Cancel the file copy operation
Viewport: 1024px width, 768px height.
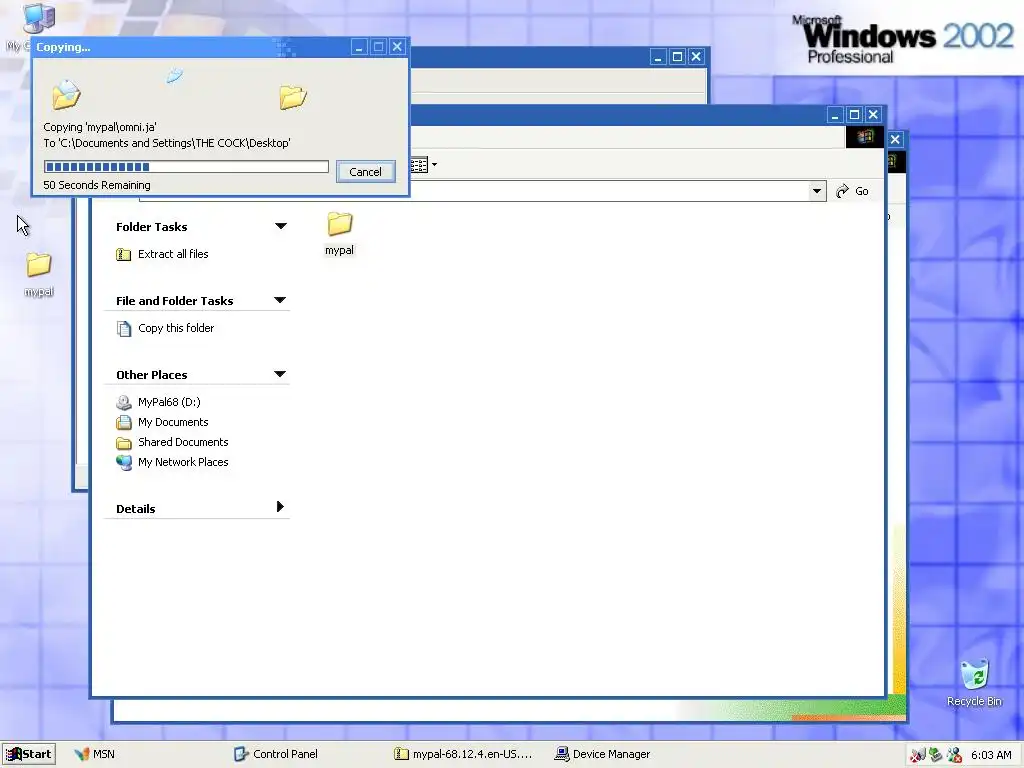point(366,172)
